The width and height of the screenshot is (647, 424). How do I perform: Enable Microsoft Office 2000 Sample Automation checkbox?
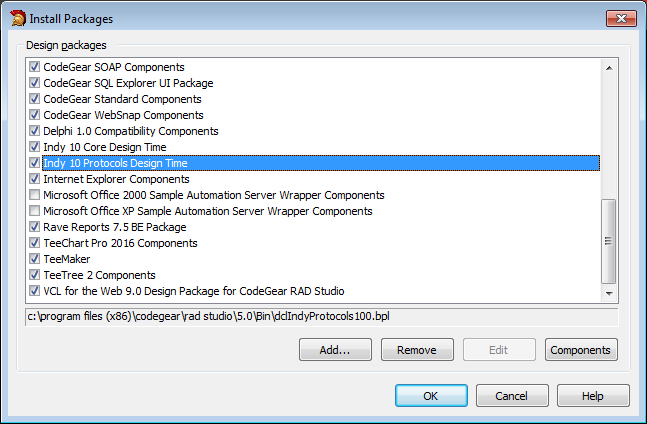35,195
